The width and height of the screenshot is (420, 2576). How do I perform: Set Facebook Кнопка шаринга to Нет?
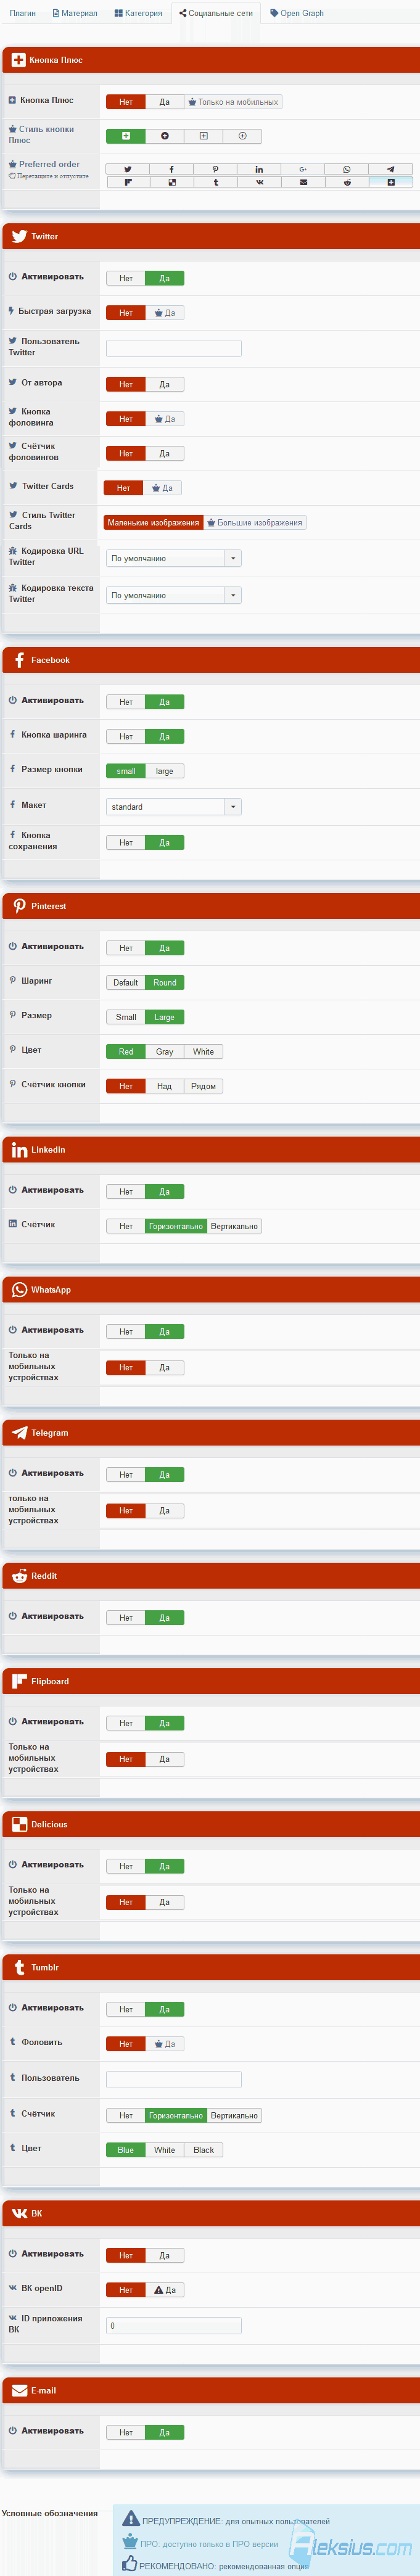[x=126, y=736]
